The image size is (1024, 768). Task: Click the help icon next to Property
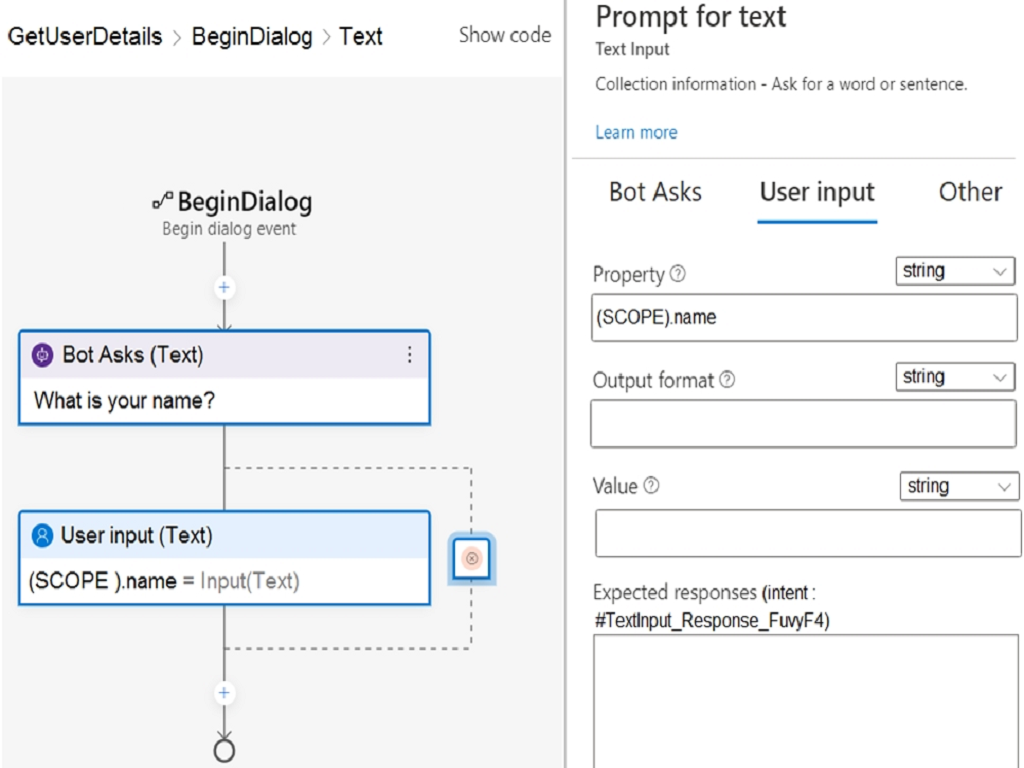(678, 274)
